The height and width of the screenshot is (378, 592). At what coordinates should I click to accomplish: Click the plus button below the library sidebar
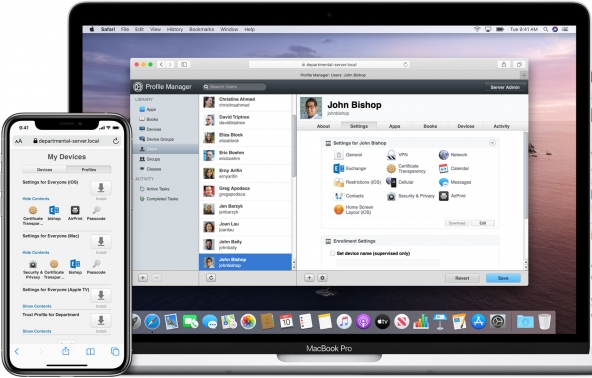(x=143, y=278)
